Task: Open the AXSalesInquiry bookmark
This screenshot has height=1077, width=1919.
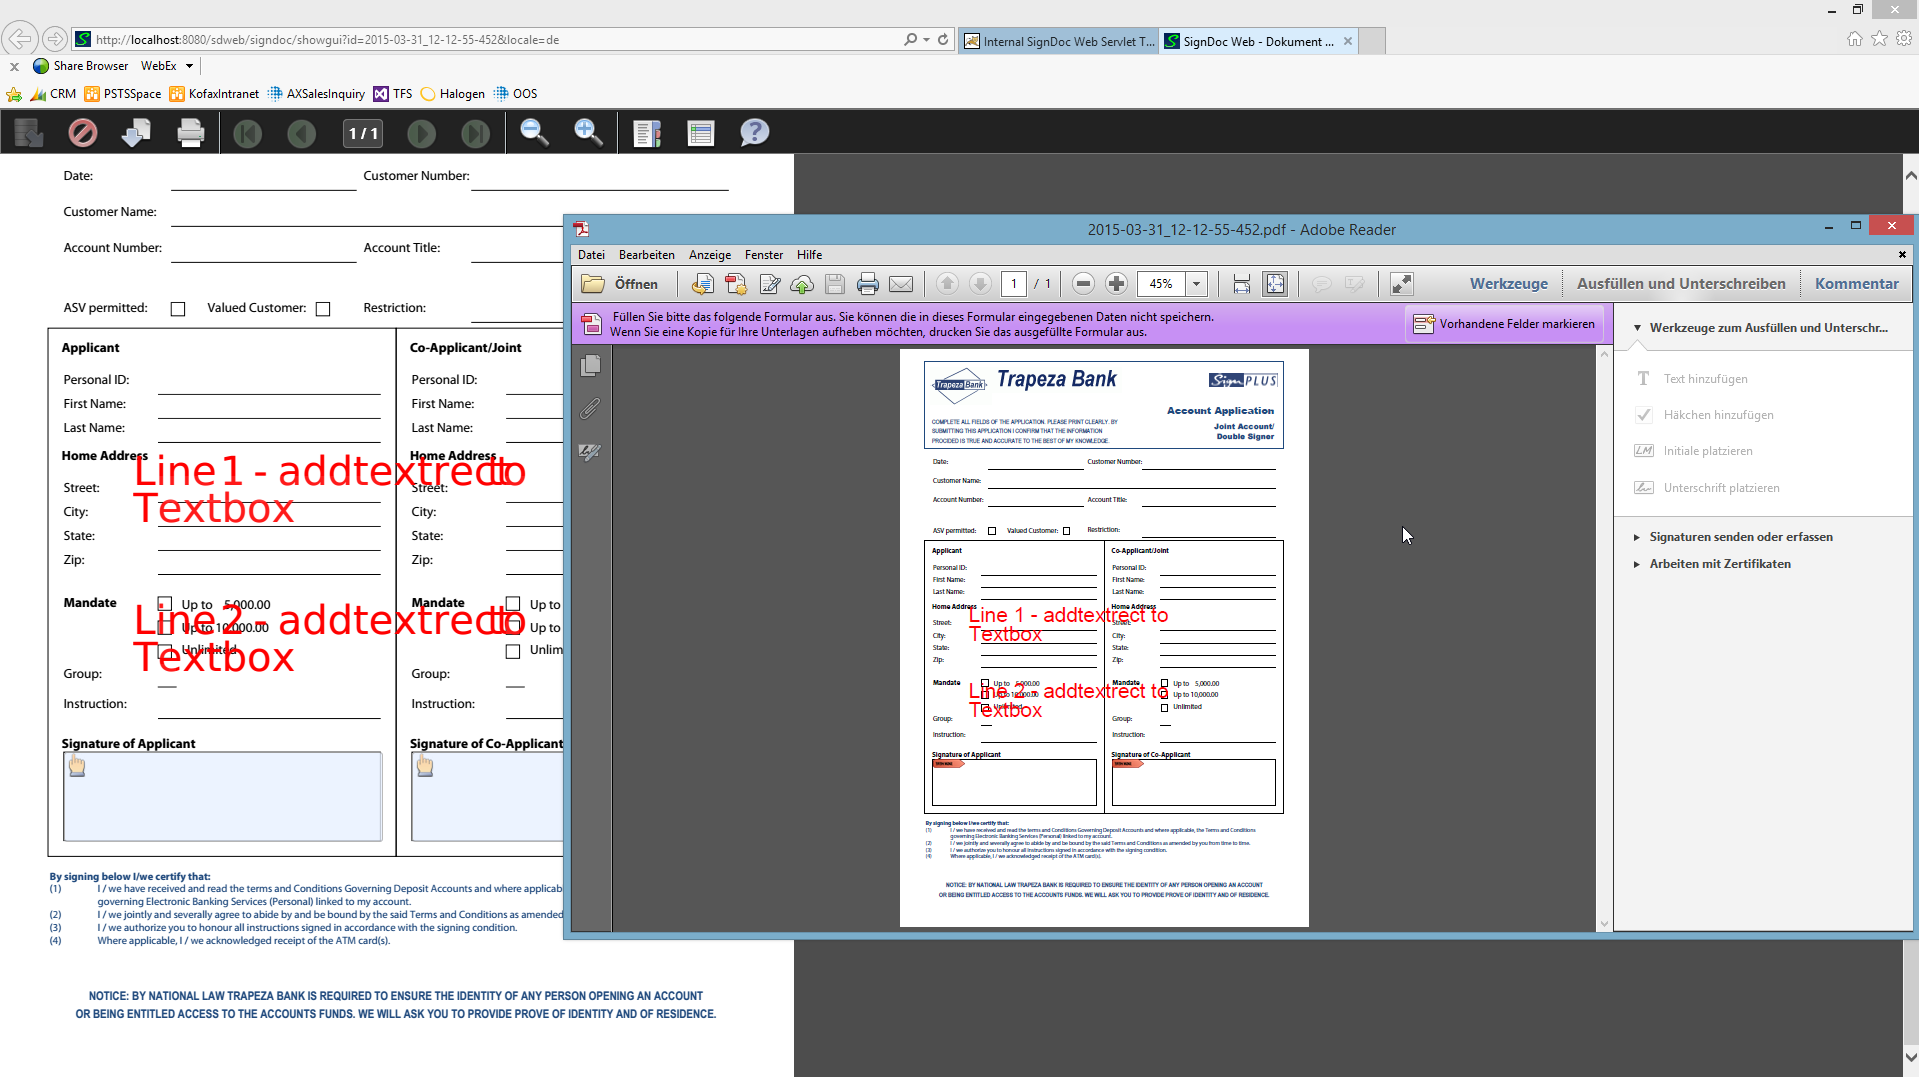Action: pos(316,94)
